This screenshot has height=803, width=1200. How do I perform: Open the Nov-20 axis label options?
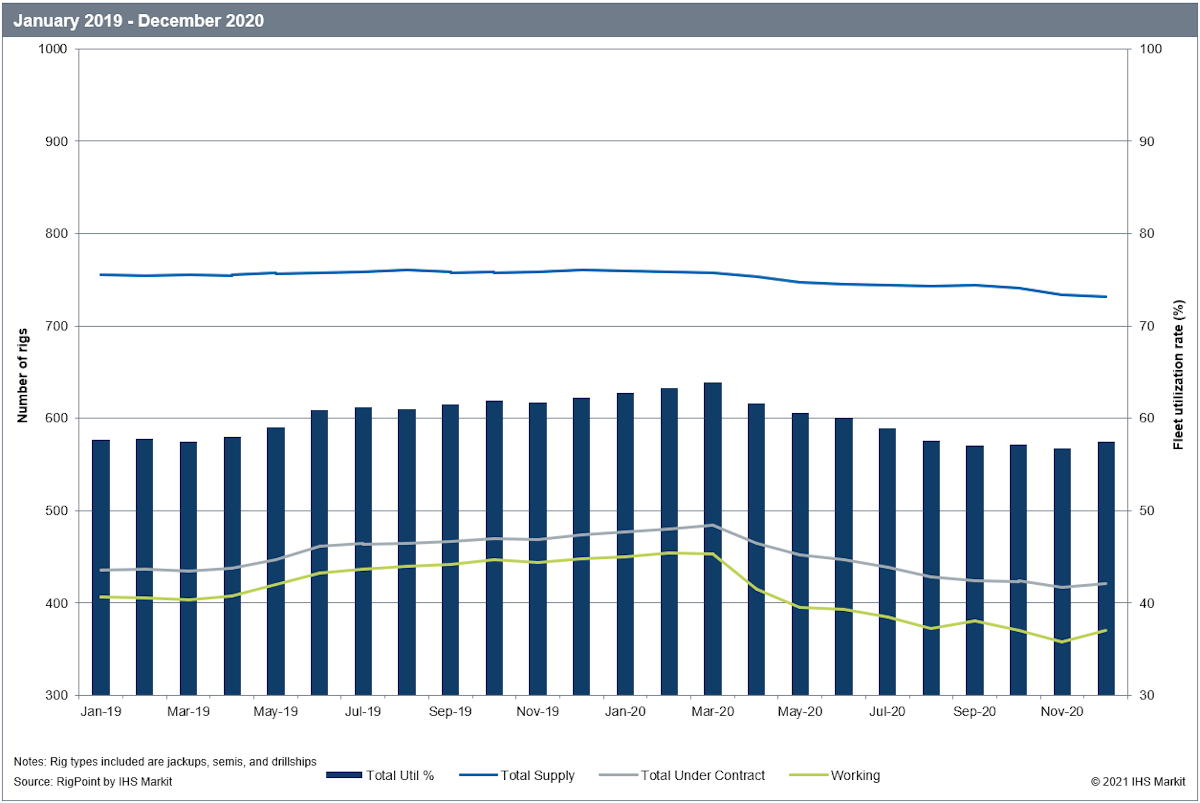(x=1064, y=710)
